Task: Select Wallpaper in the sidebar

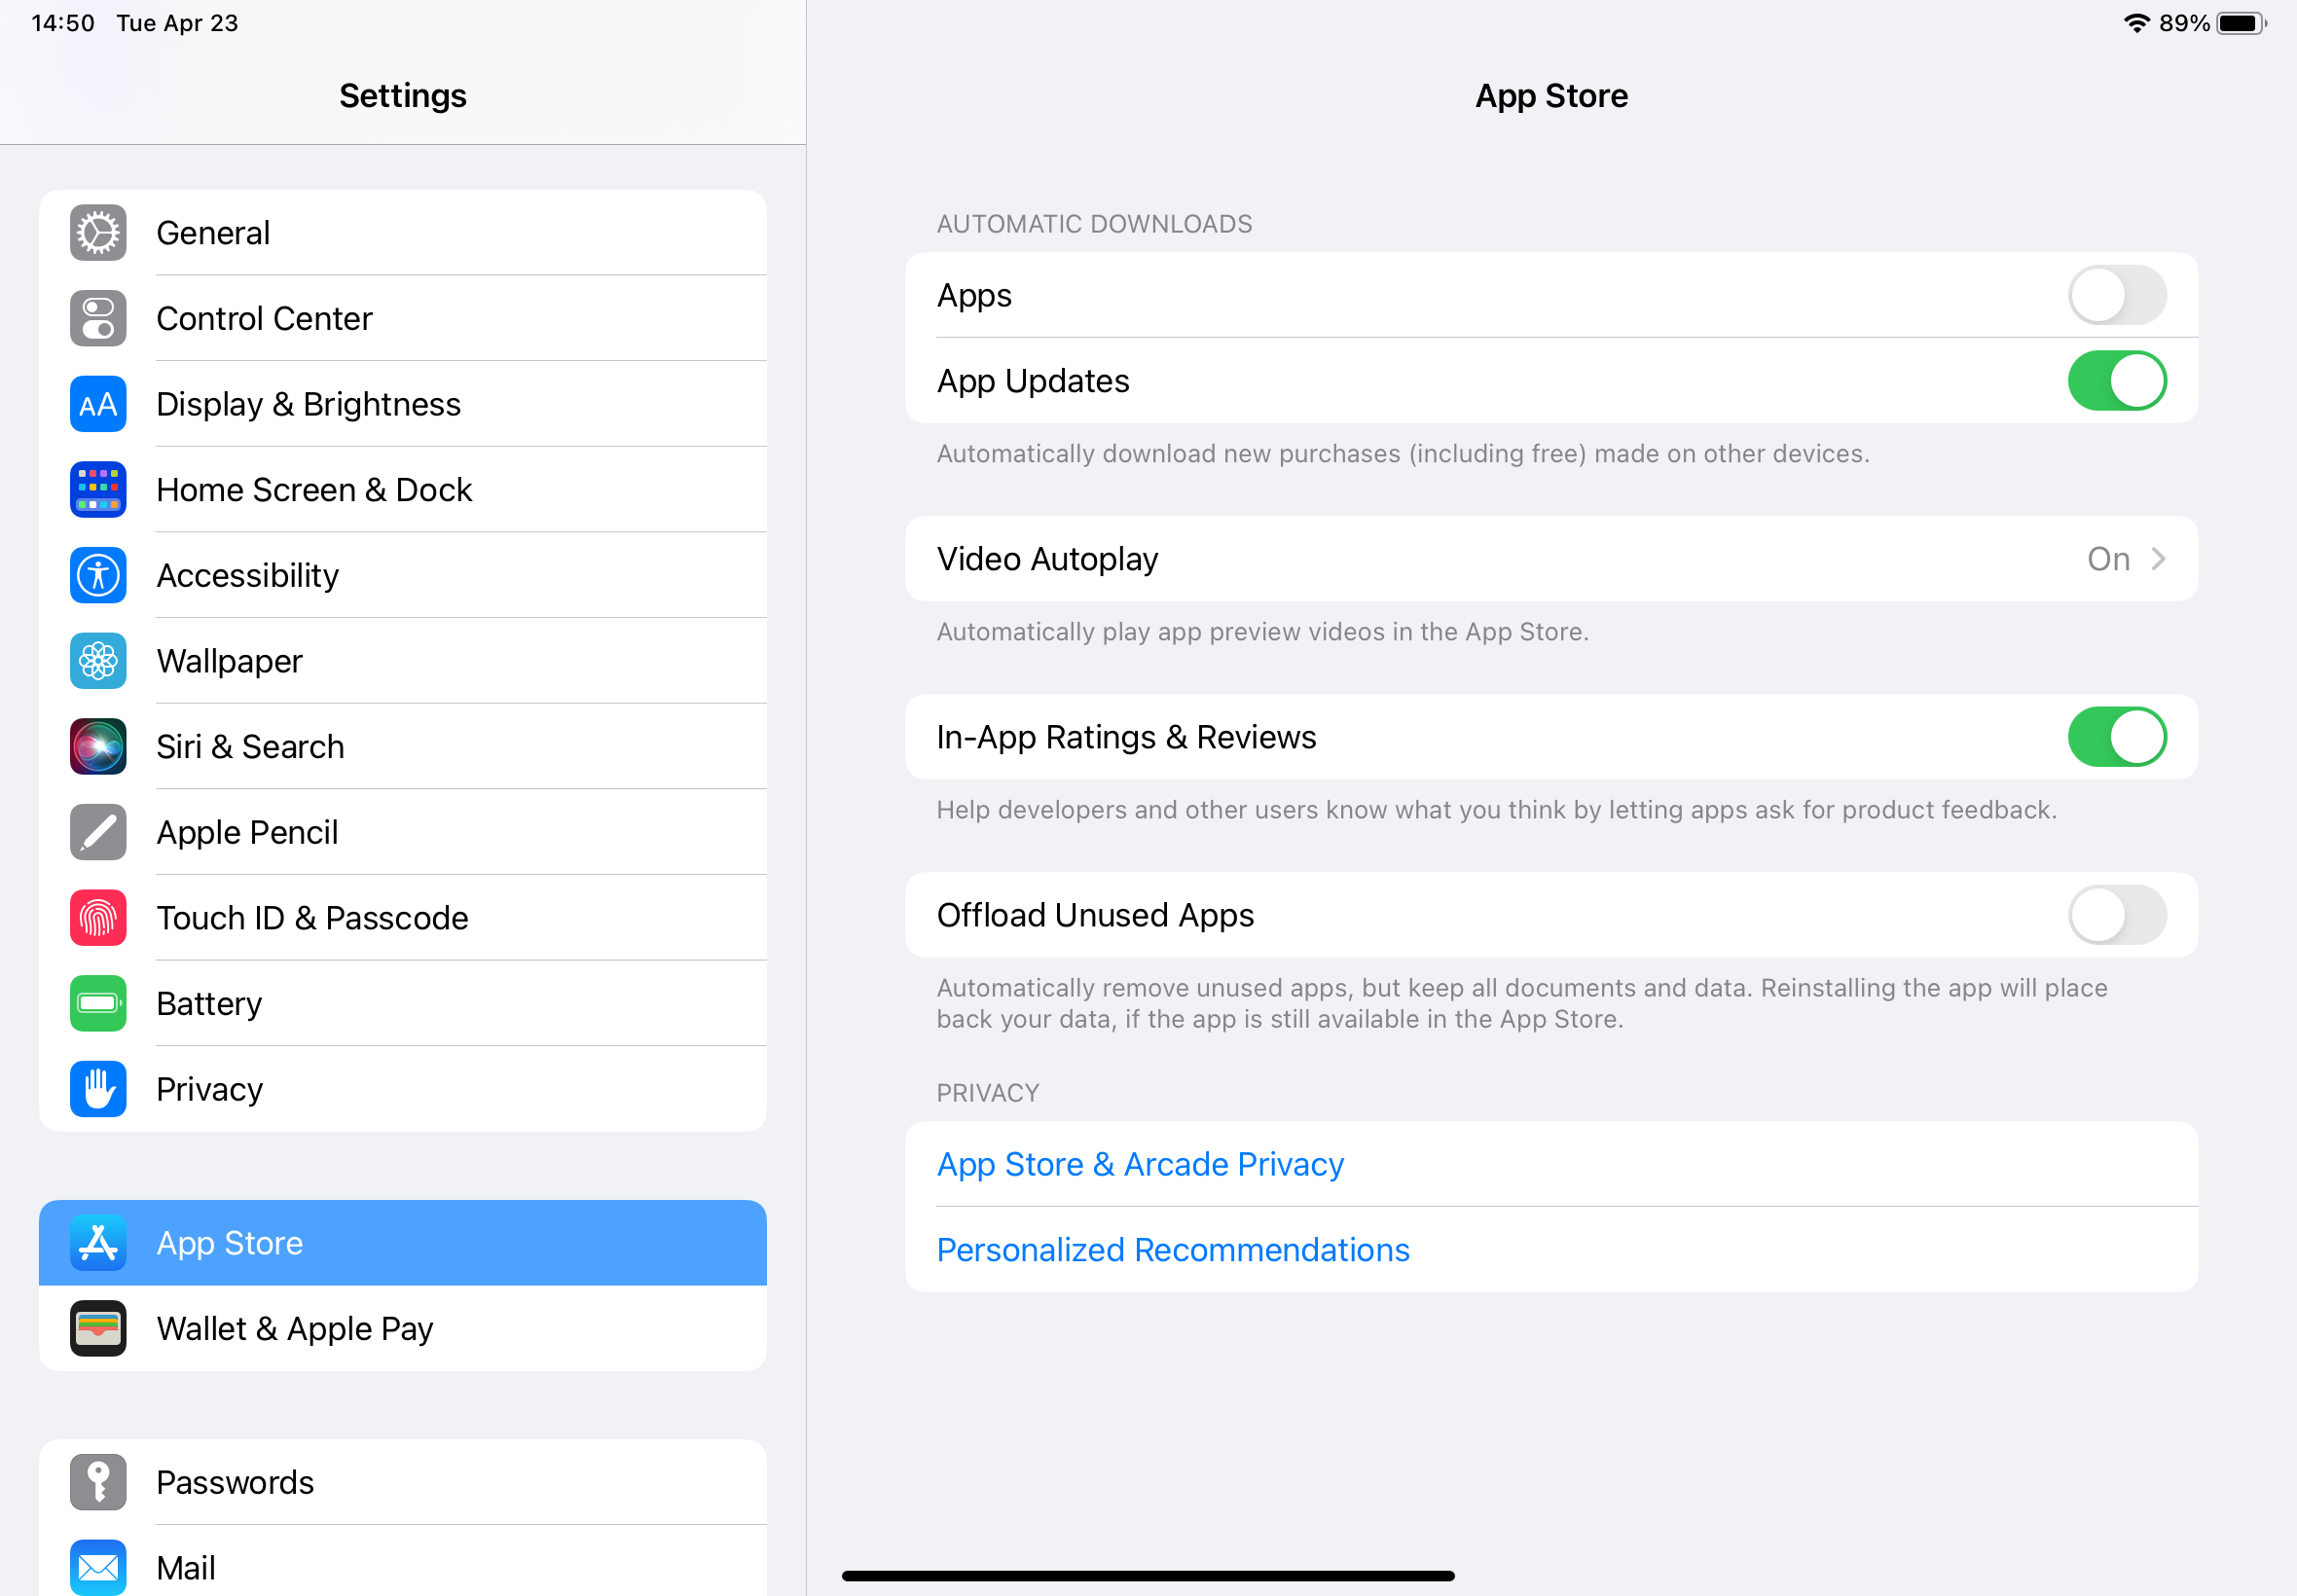Action: coord(403,662)
